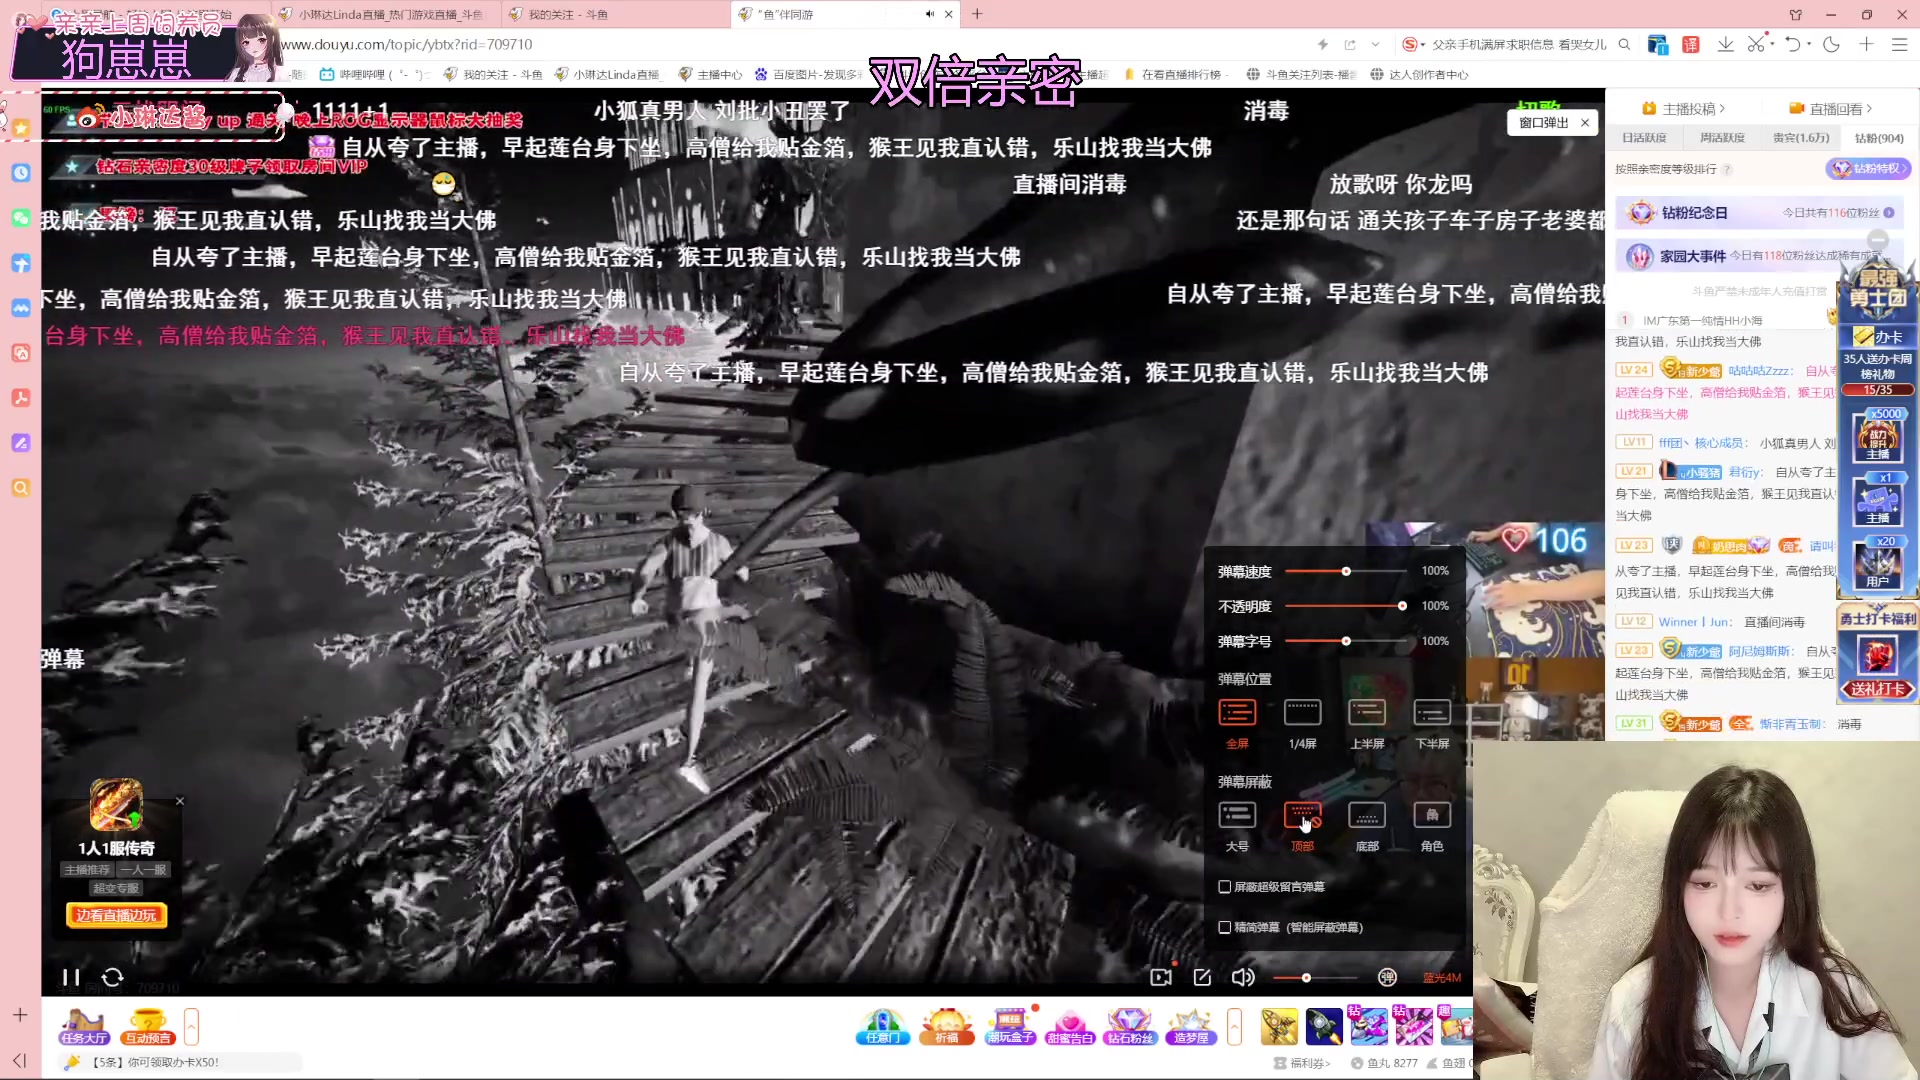Open 造梦屋 activity icon
The image size is (1920, 1080).
[x=1191, y=1027]
